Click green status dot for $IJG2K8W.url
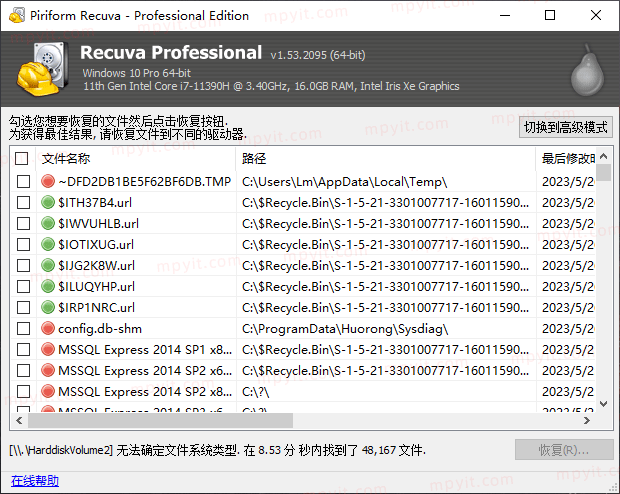The height and width of the screenshot is (494, 620). [x=48, y=265]
